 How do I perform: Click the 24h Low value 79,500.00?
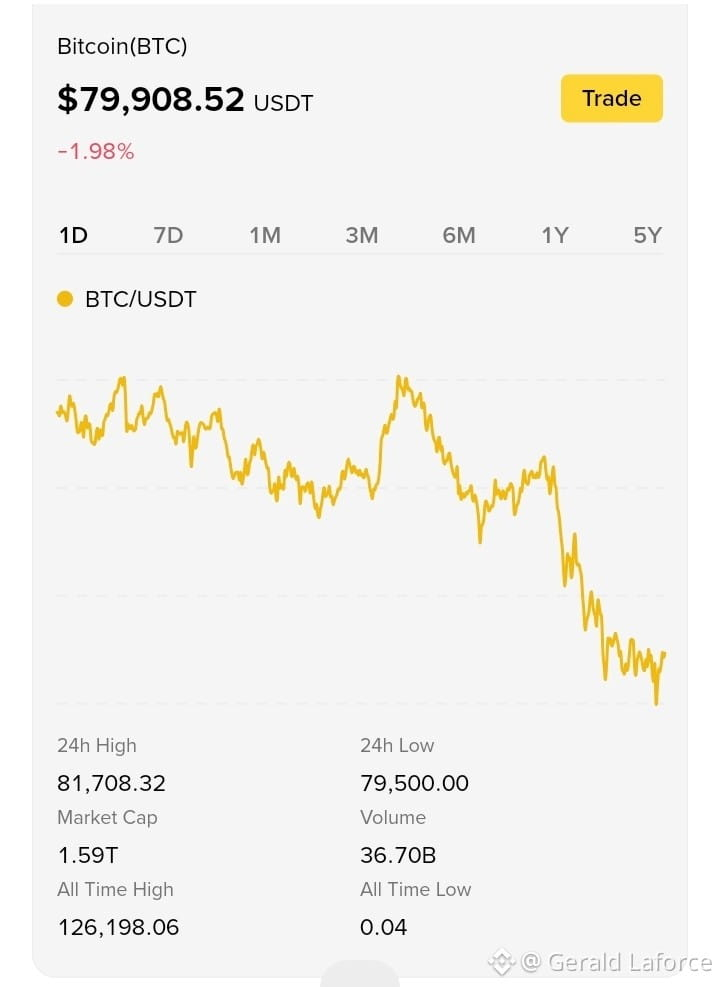point(414,783)
